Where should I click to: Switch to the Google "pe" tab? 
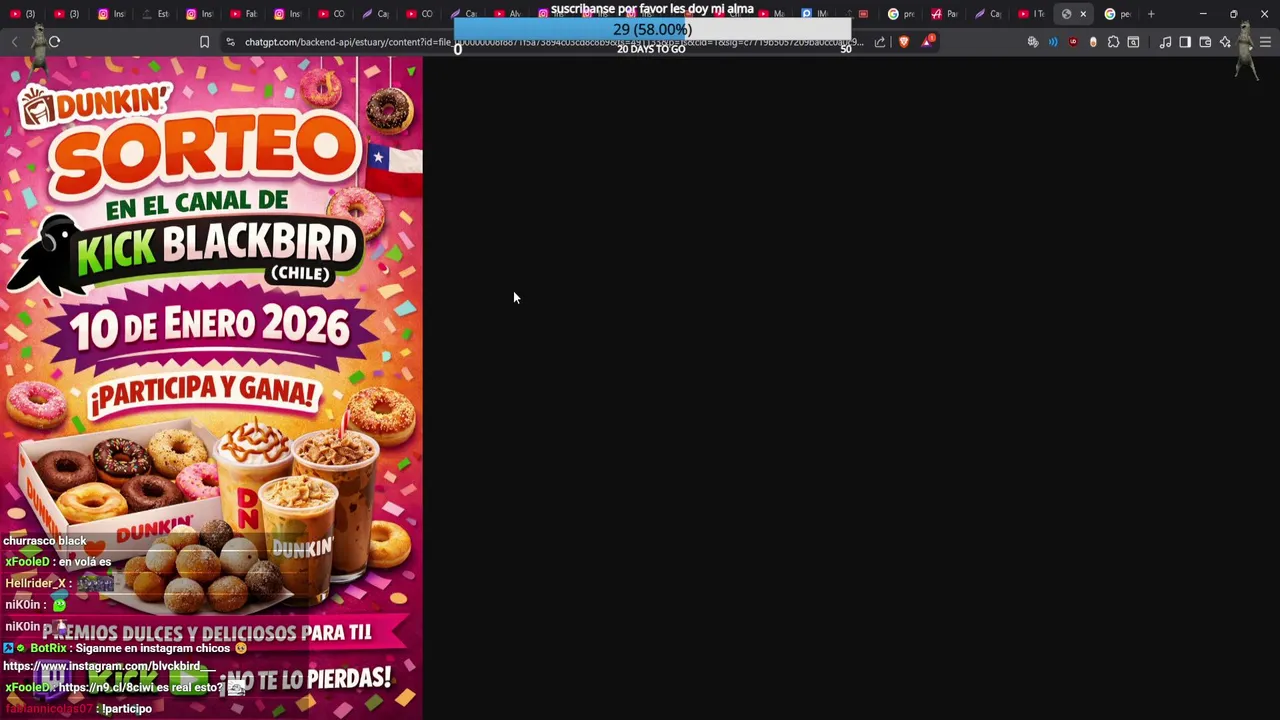point(1117,14)
